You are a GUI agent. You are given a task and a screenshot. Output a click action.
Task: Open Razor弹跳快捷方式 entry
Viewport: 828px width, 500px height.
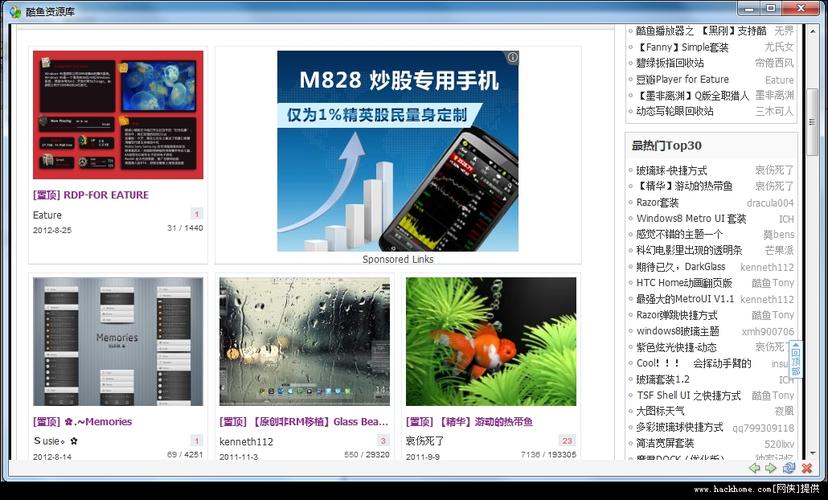[x=676, y=315]
